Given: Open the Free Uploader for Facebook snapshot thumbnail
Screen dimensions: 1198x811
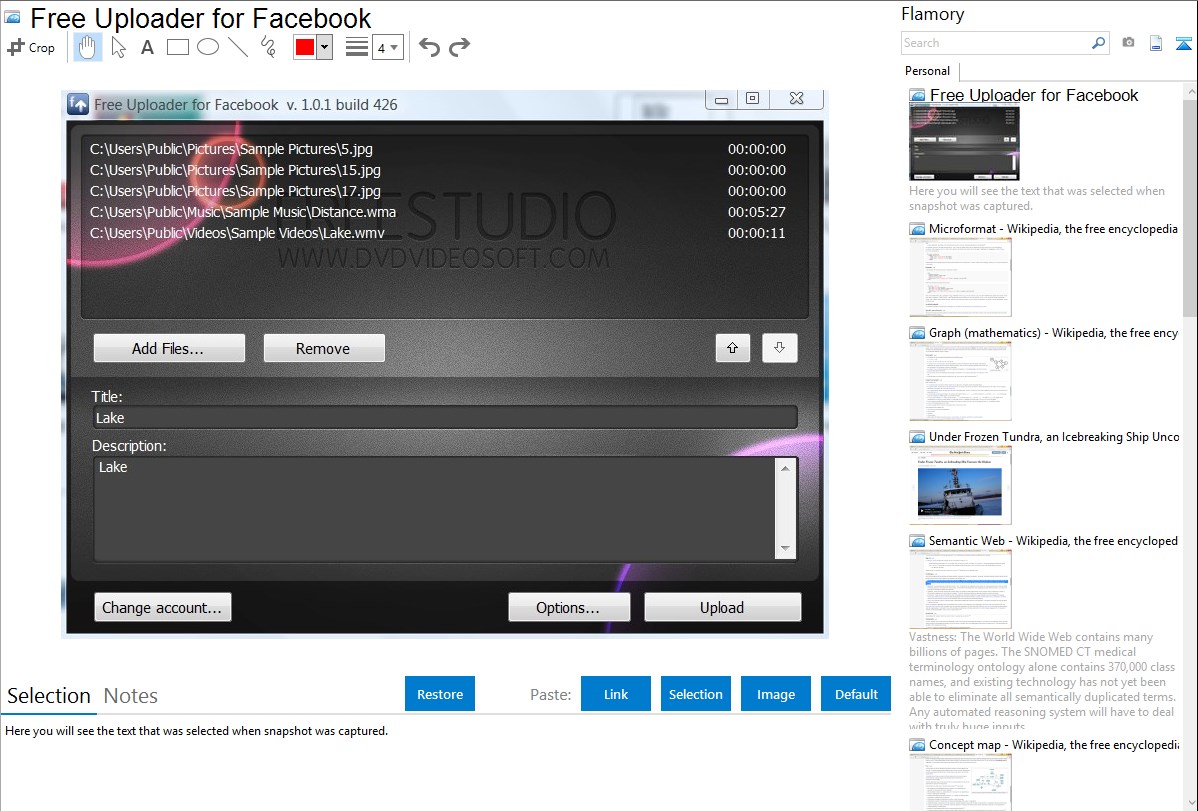Looking at the screenshot, I should tap(964, 143).
